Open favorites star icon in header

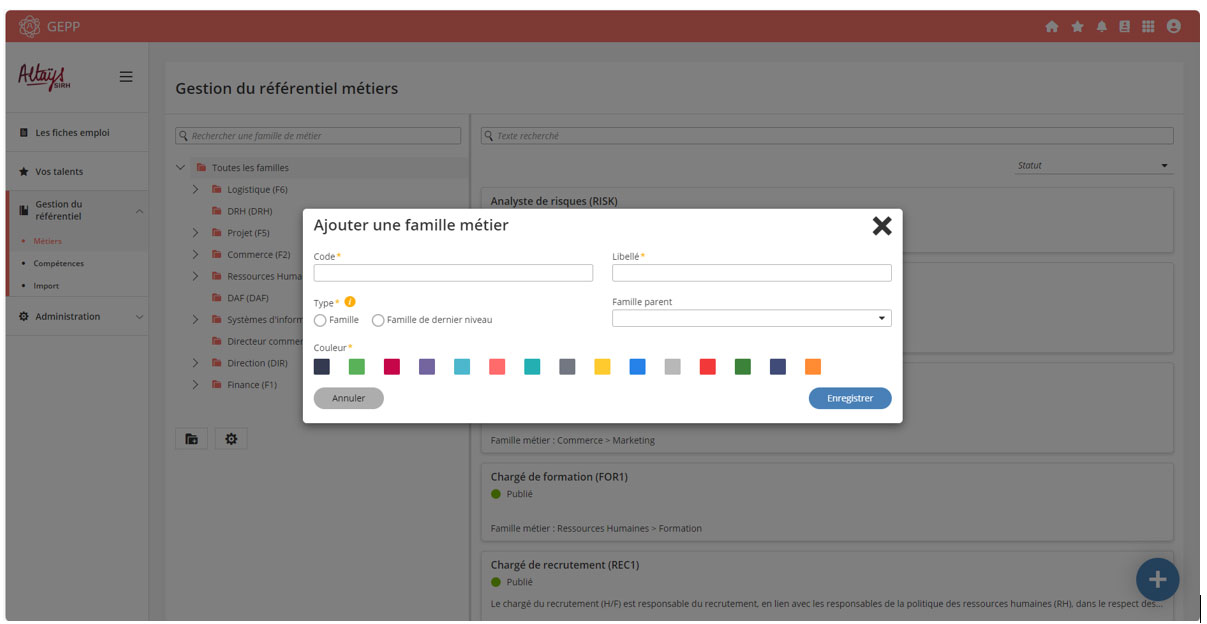pyautogui.click(x=1077, y=27)
